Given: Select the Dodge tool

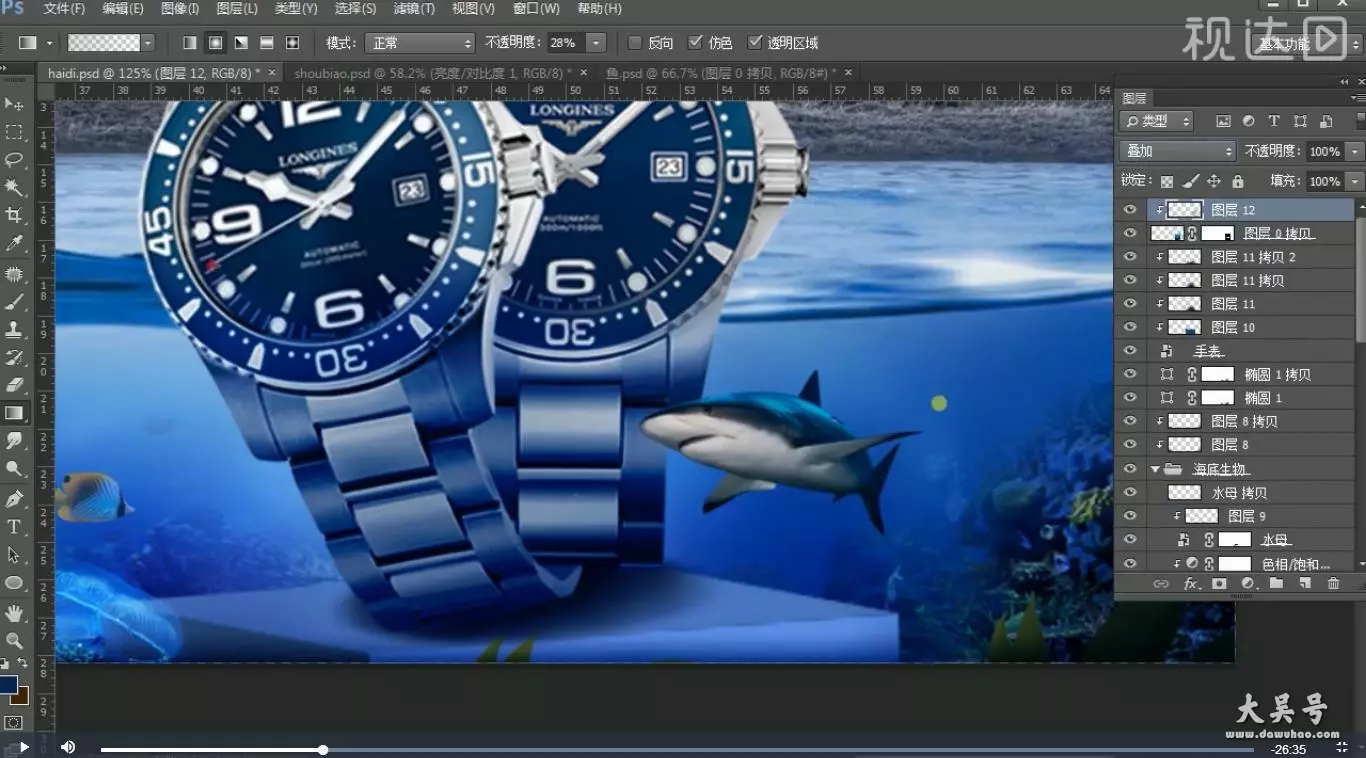Looking at the screenshot, I should click(14, 468).
